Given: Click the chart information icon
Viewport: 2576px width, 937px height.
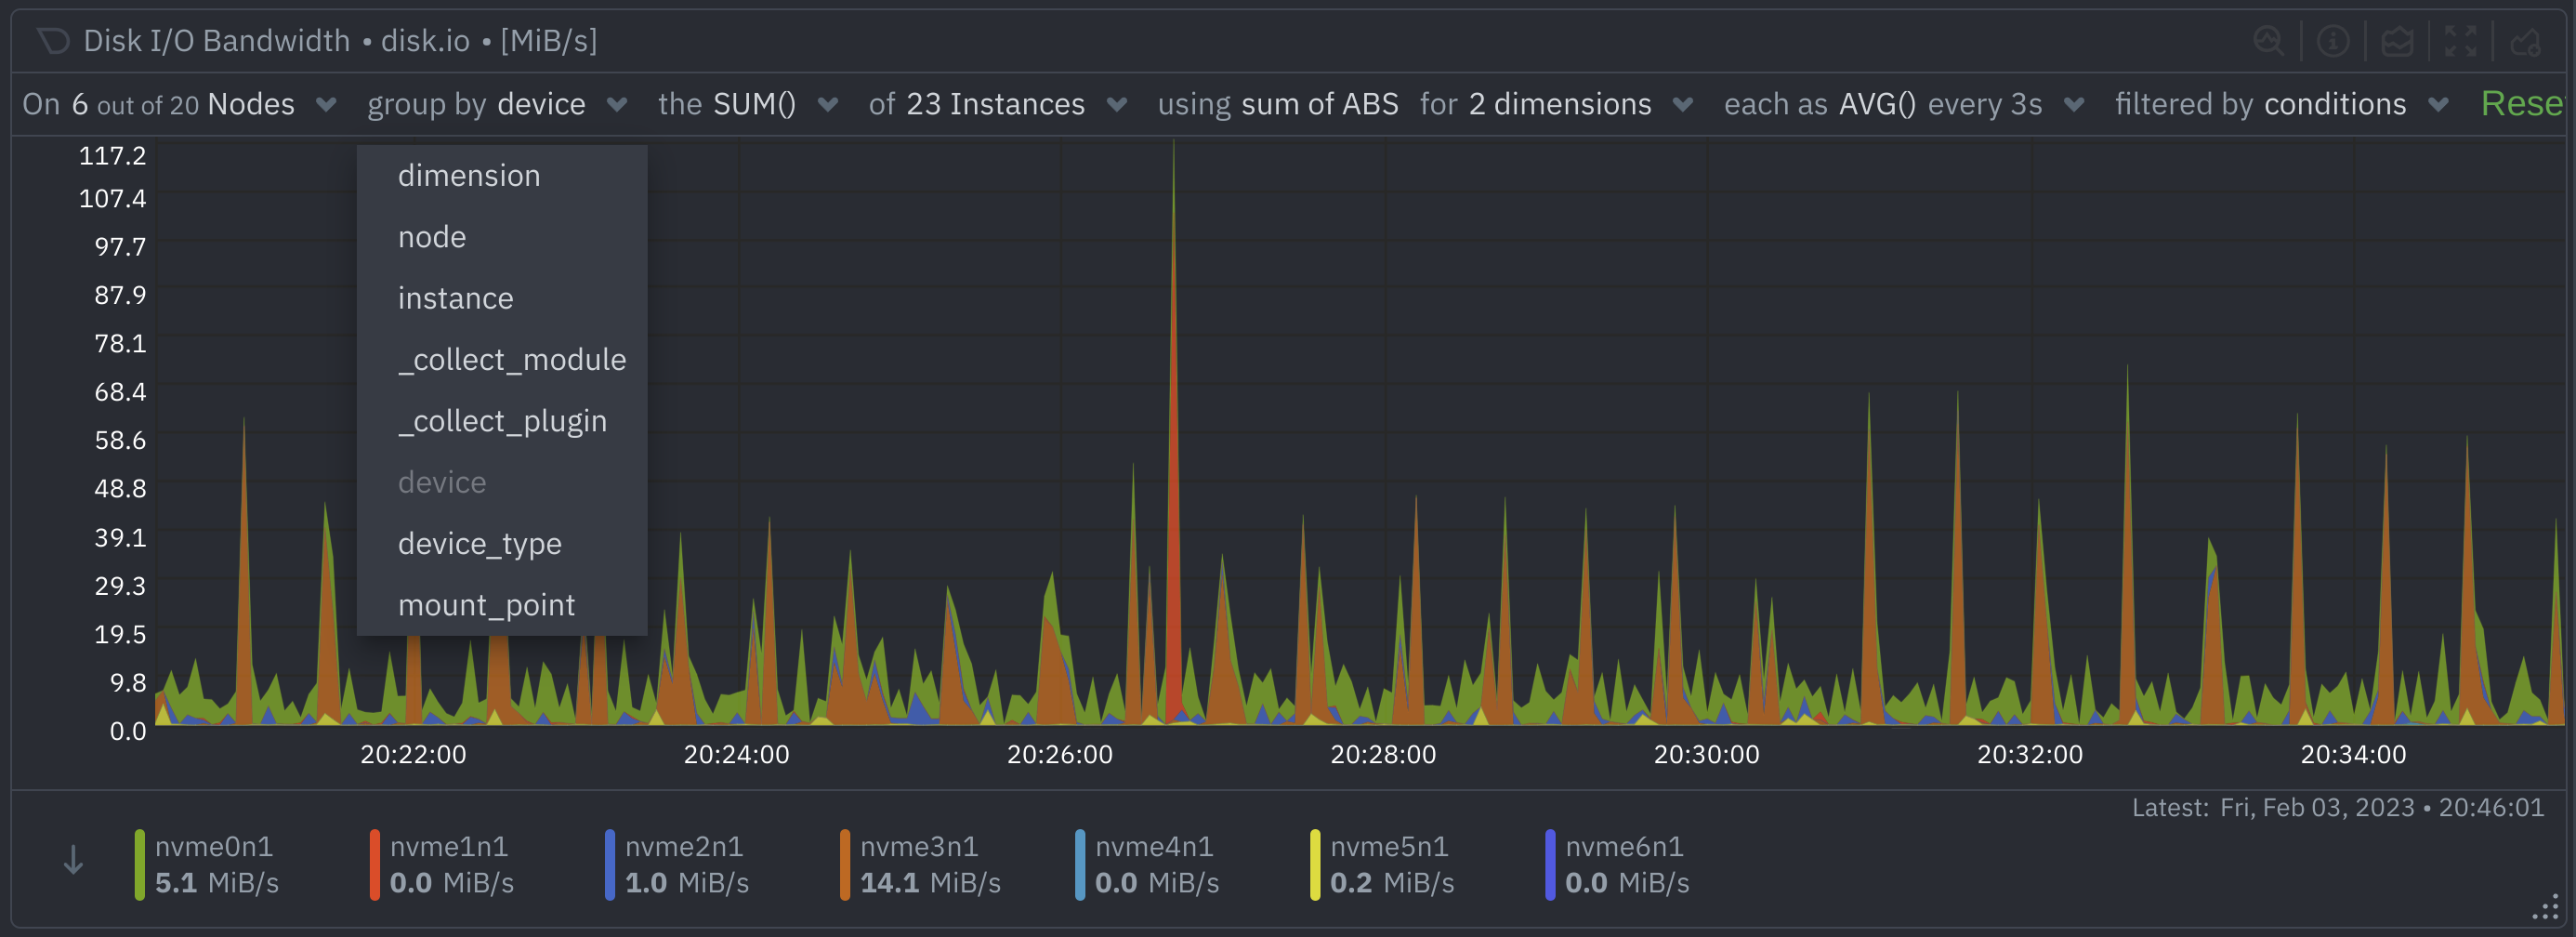Looking at the screenshot, I should (x=2332, y=41).
